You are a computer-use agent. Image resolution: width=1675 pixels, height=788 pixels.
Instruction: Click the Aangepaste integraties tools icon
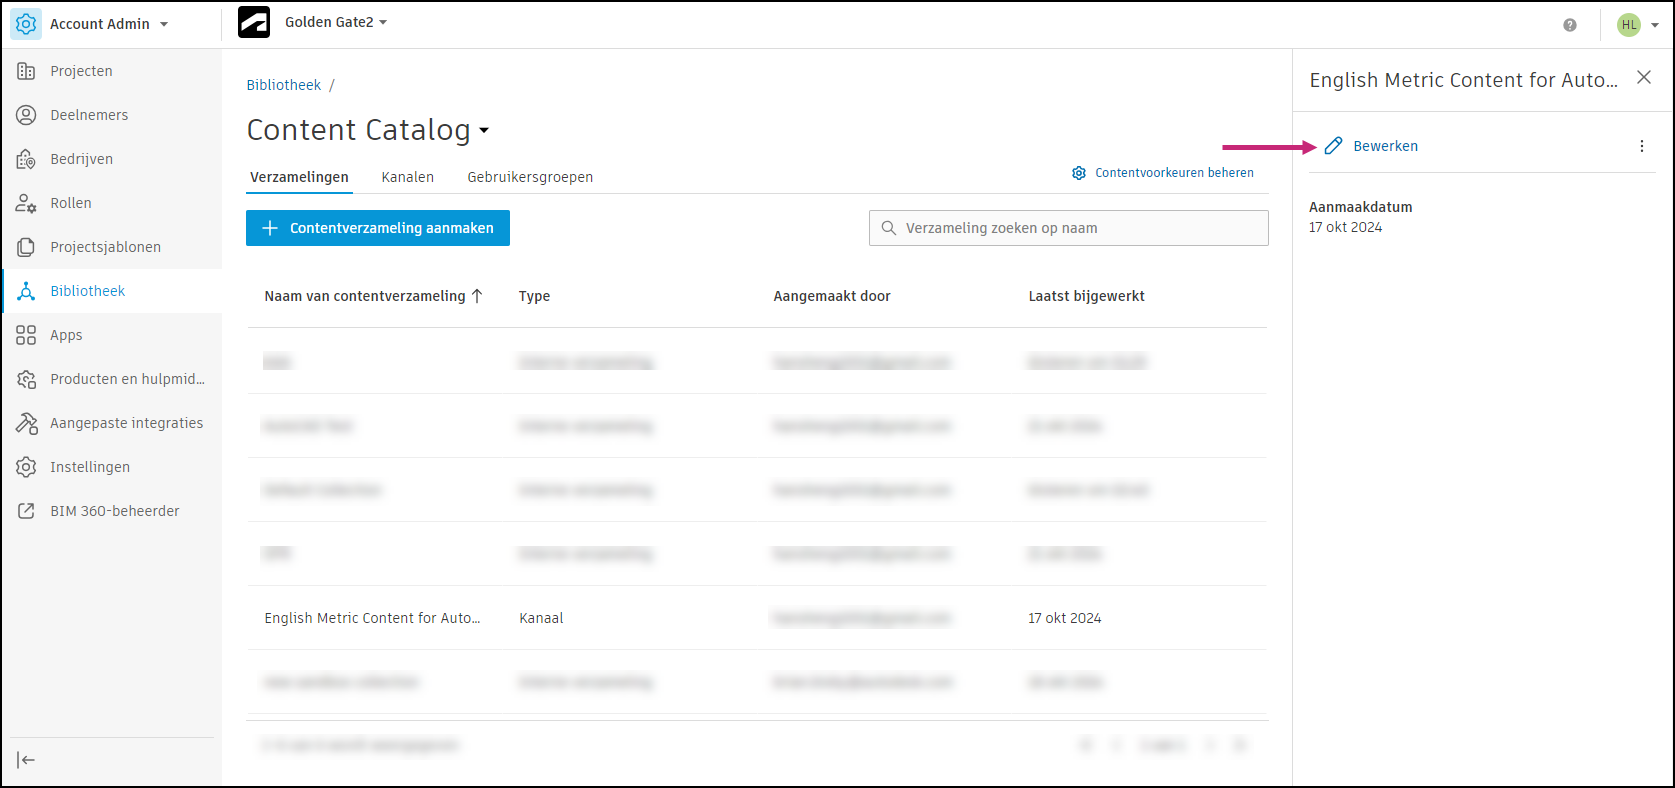point(26,423)
